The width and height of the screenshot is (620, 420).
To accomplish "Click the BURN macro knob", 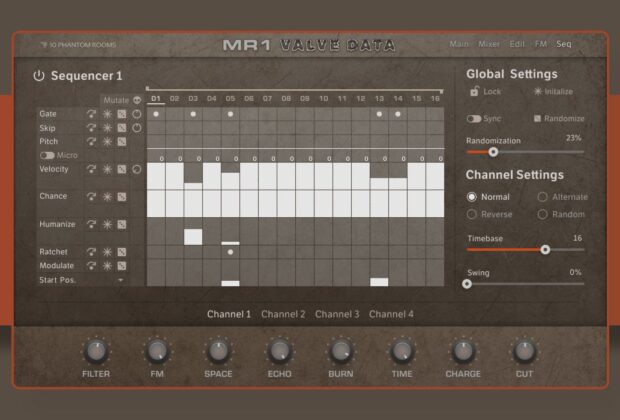I will [x=340, y=351].
